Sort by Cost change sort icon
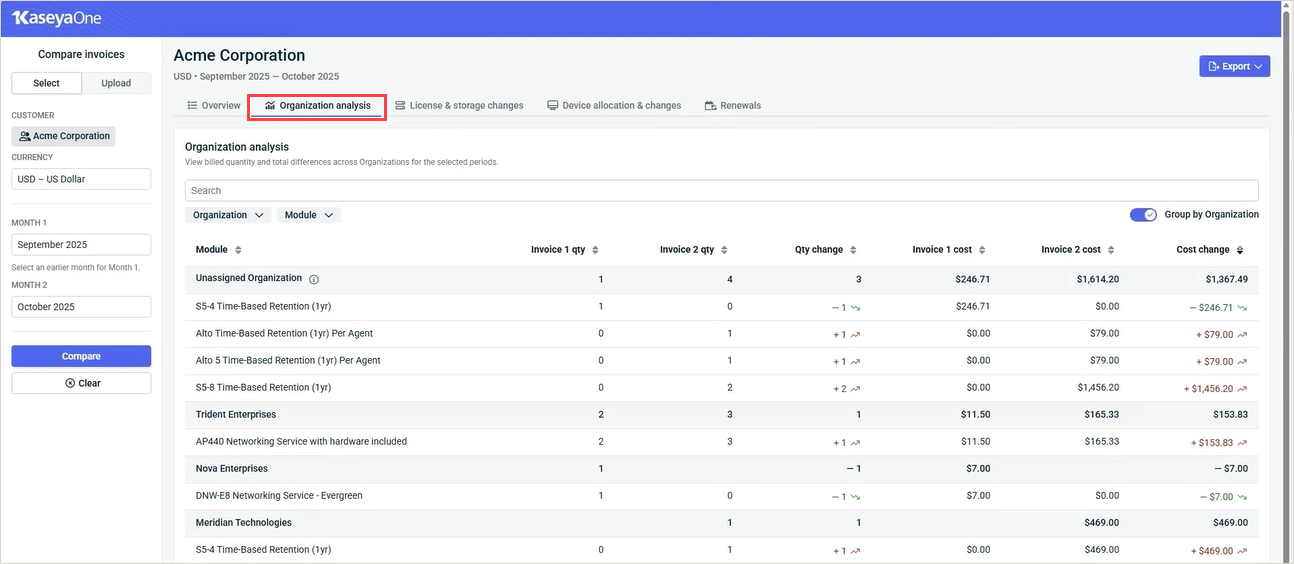The height and width of the screenshot is (564, 1294). point(1240,250)
